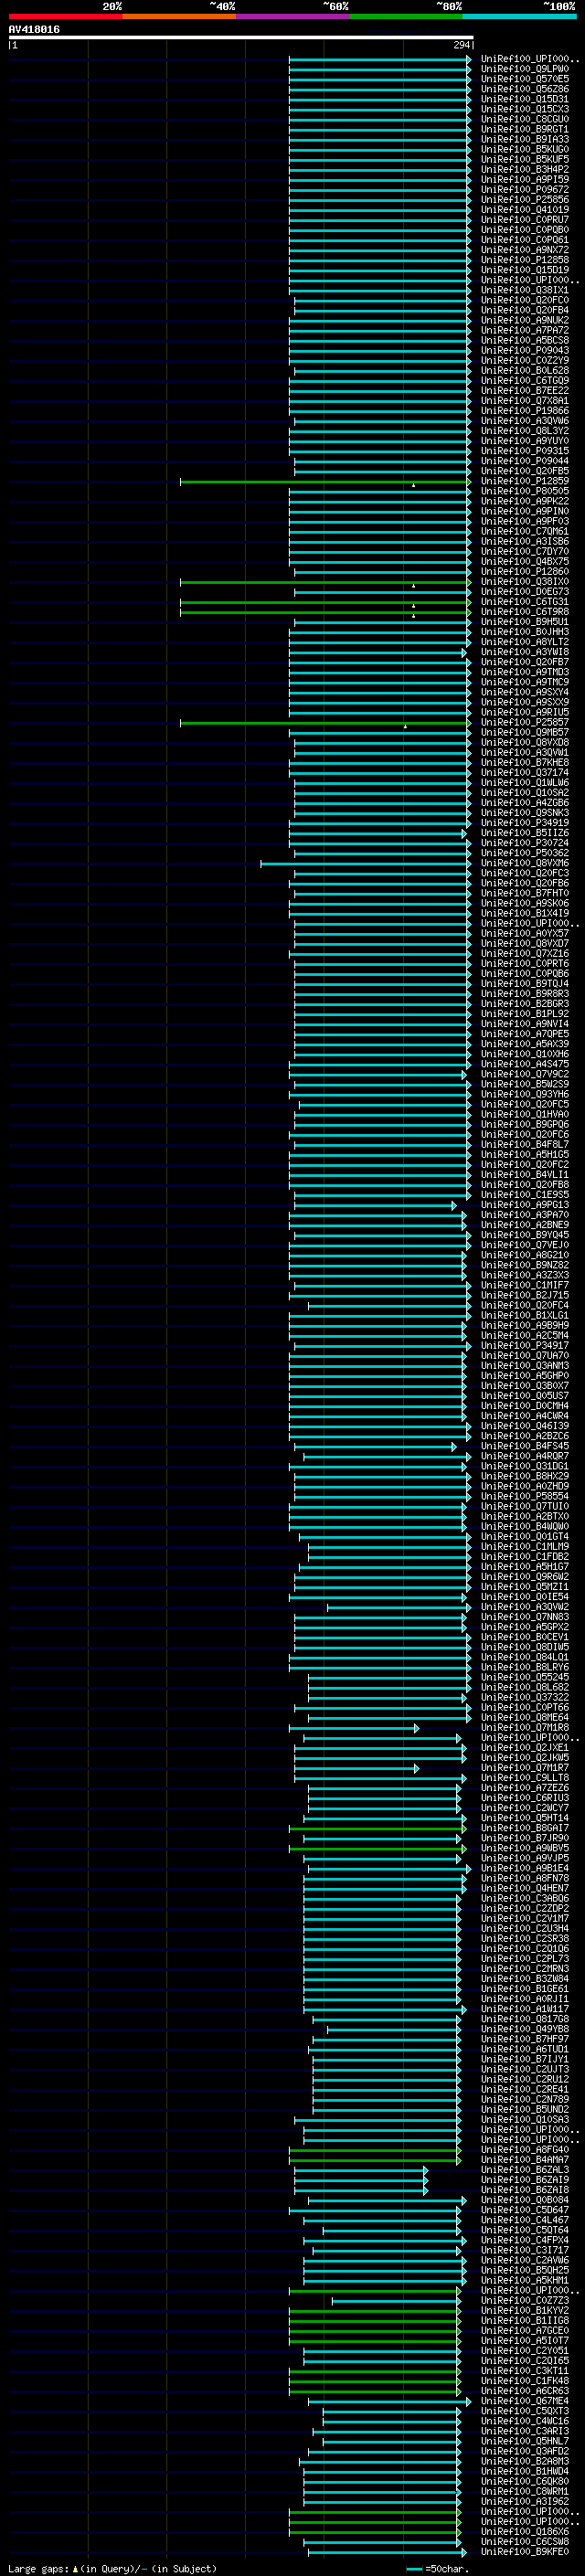Select the UniRef100_C0PRU7 label
Screen dimensions: 585x2576
pyautogui.click(x=525, y=219)
